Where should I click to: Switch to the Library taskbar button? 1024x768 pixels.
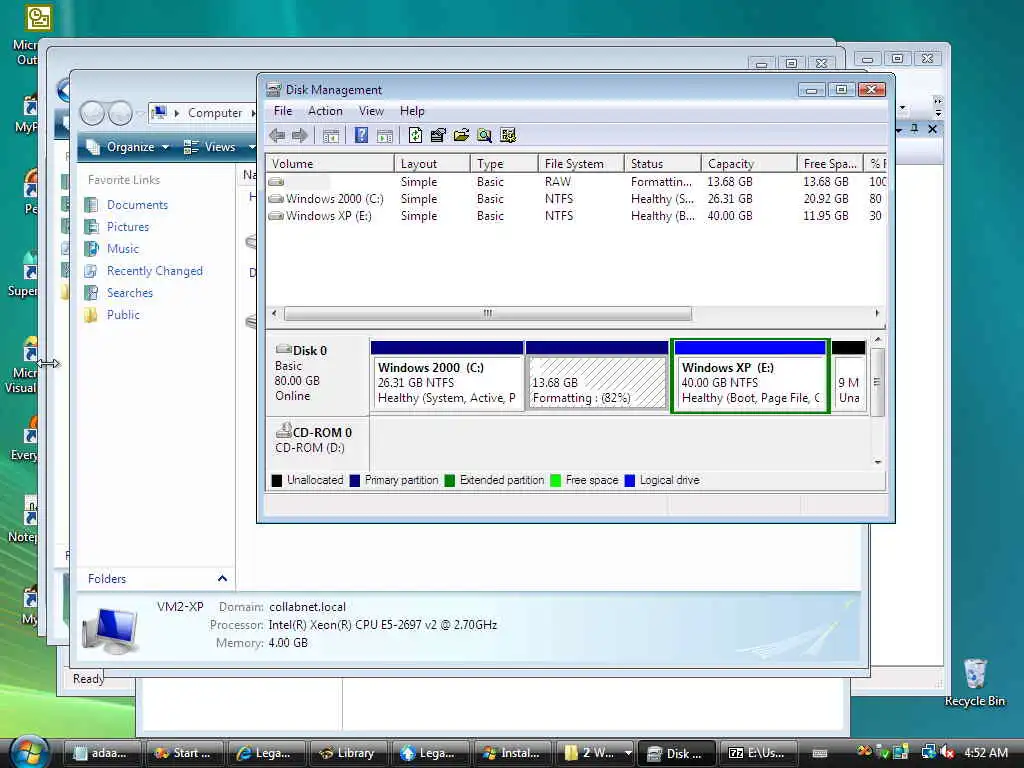pos(348,753)
